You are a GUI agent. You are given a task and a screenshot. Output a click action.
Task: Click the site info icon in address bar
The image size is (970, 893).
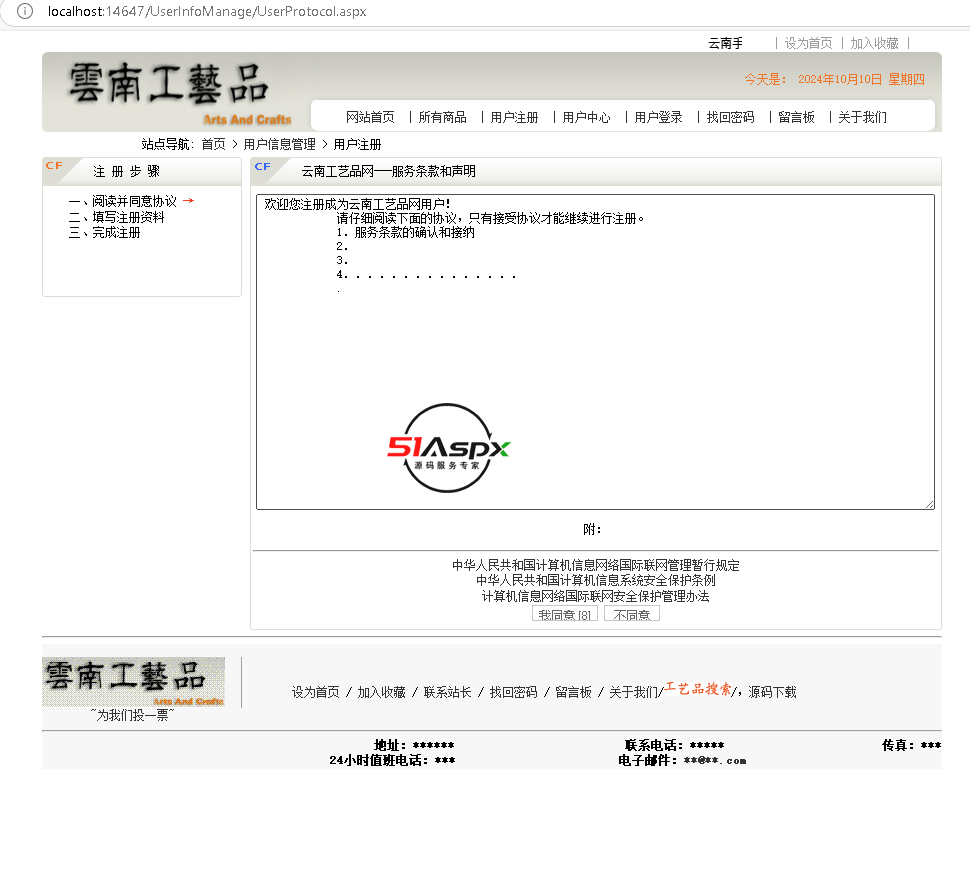pyautogui.click(x=25, y=11)
